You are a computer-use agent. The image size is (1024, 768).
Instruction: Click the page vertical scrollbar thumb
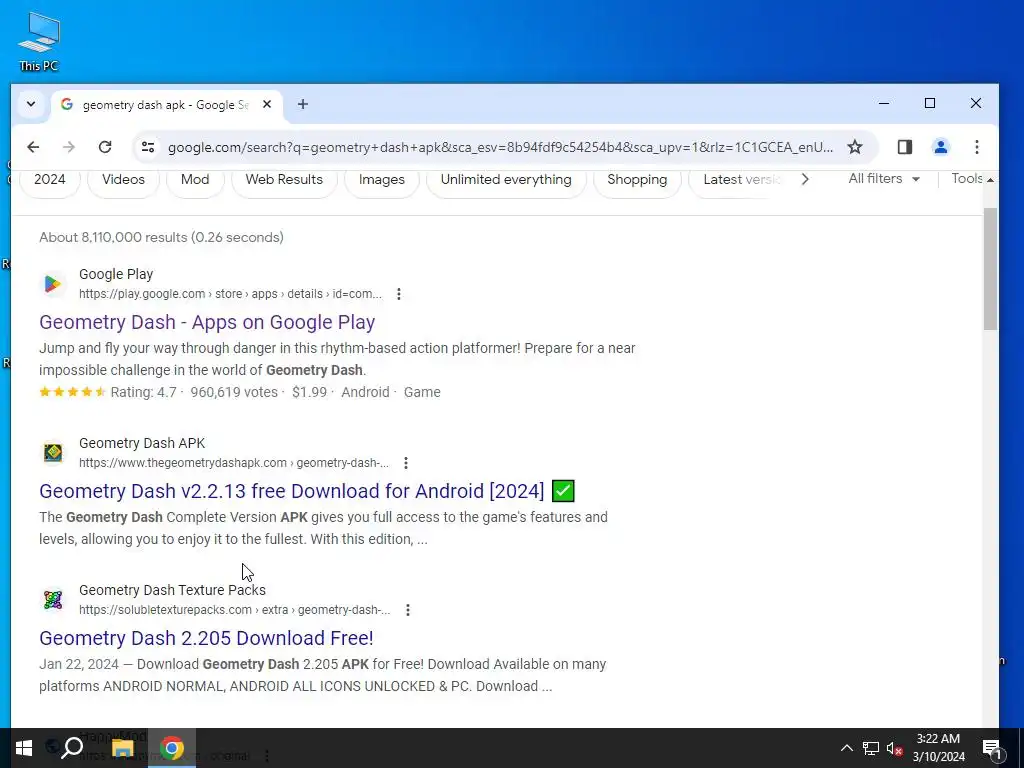pos(990,269)
